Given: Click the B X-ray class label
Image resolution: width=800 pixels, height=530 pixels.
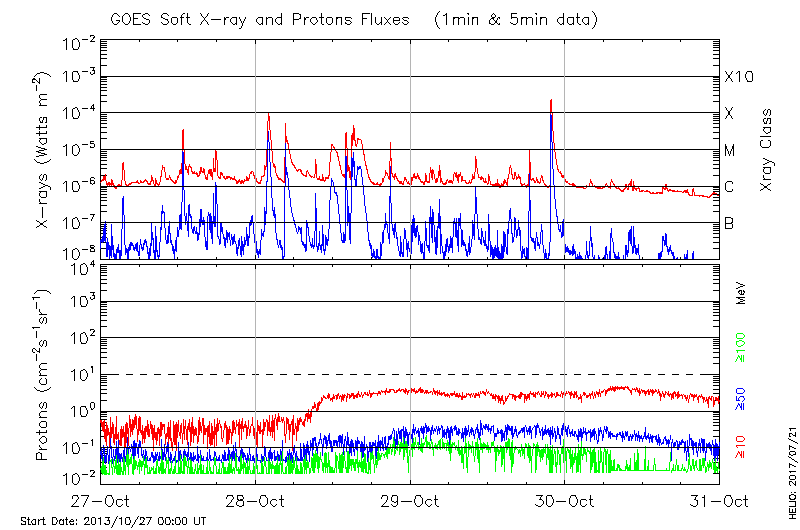Looking at the screenshot, I should 729,223.
